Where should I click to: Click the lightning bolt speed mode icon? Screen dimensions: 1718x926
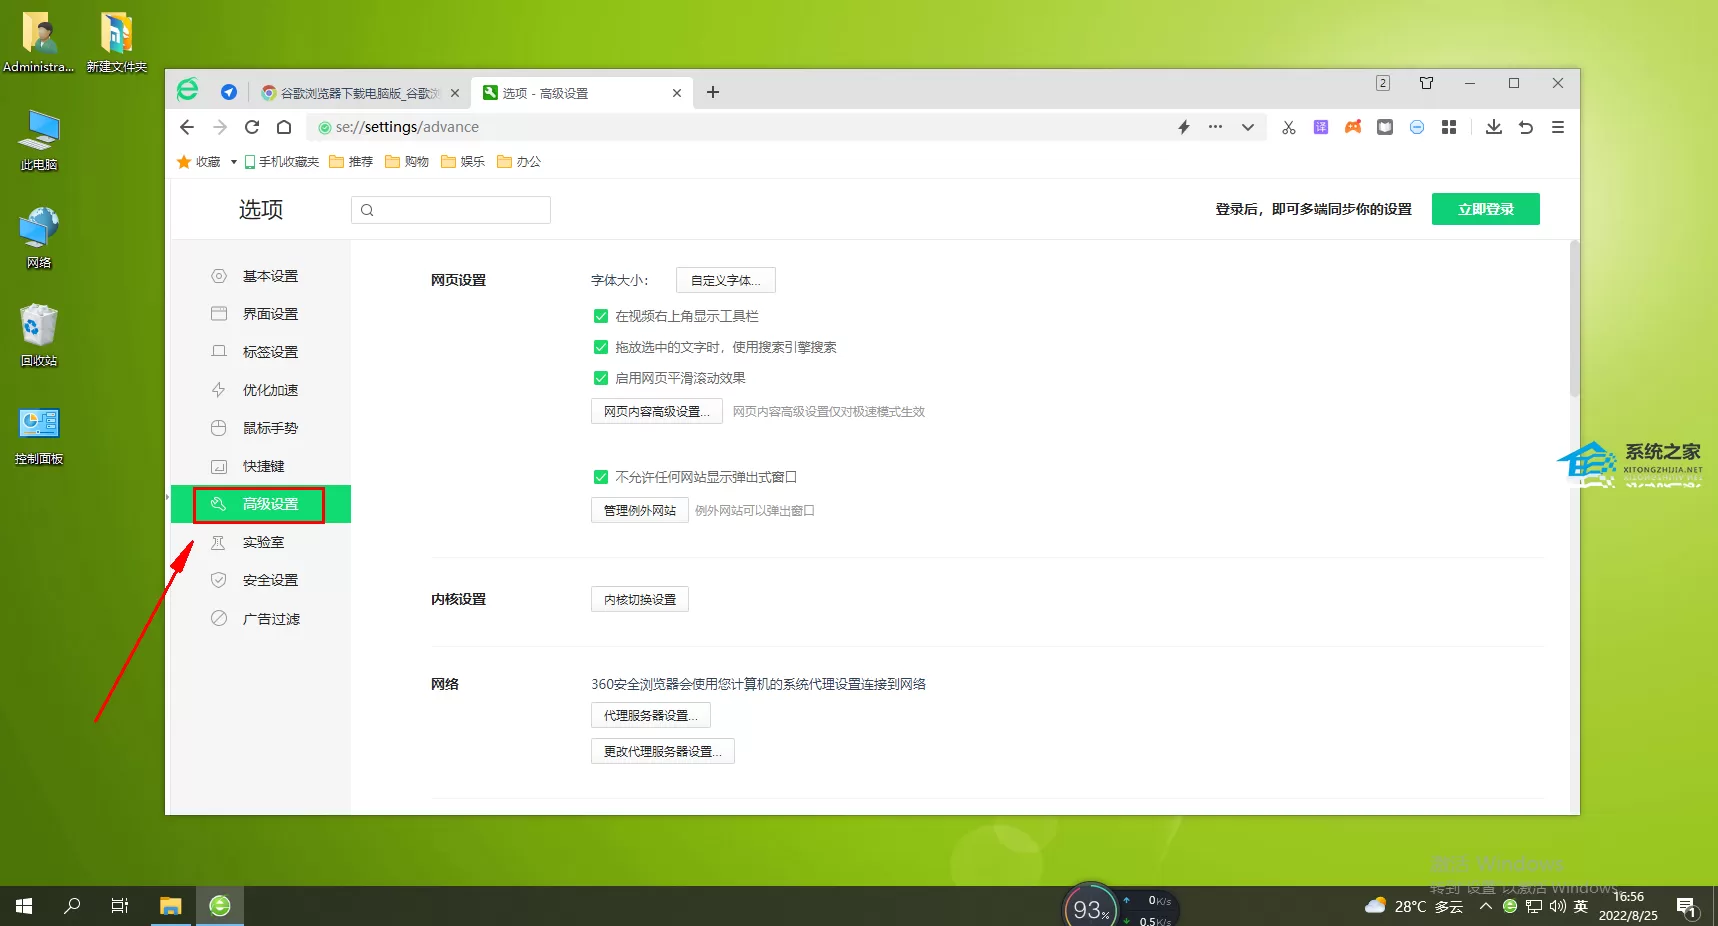(1184, 127)
